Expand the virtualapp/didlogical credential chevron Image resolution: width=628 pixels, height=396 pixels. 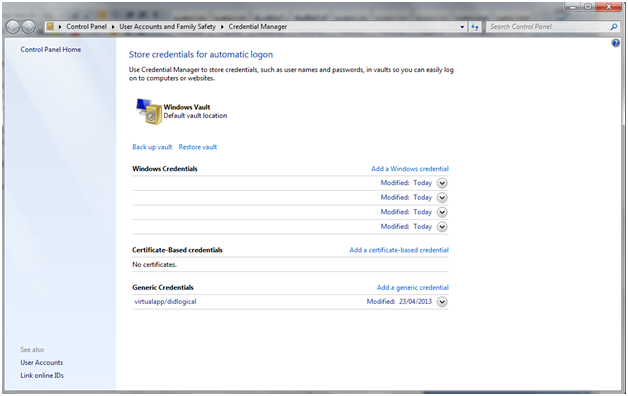[442, 302]
